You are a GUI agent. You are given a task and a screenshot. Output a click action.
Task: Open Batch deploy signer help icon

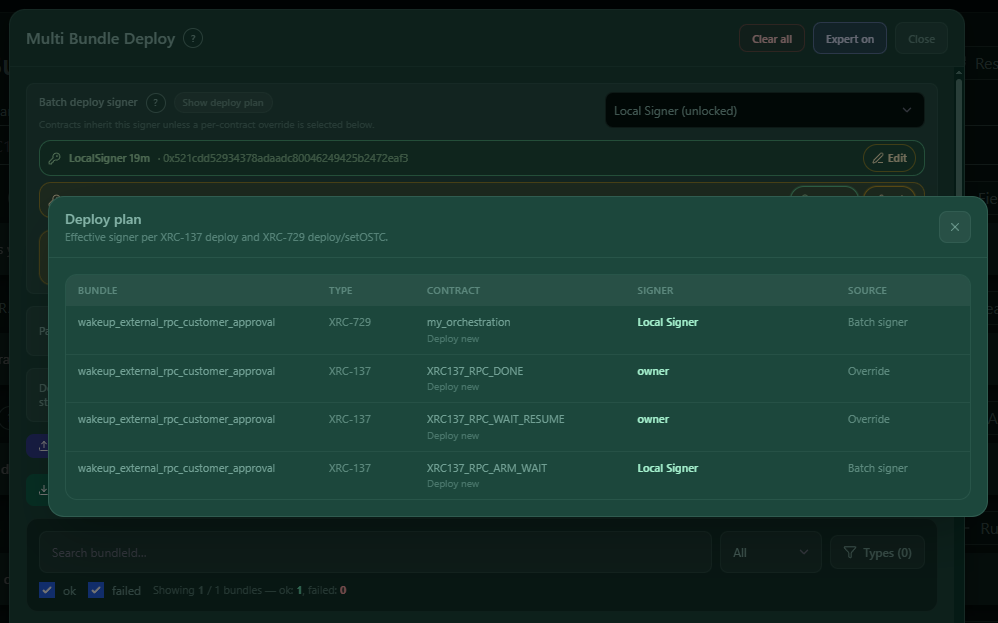tap(155, 102)
